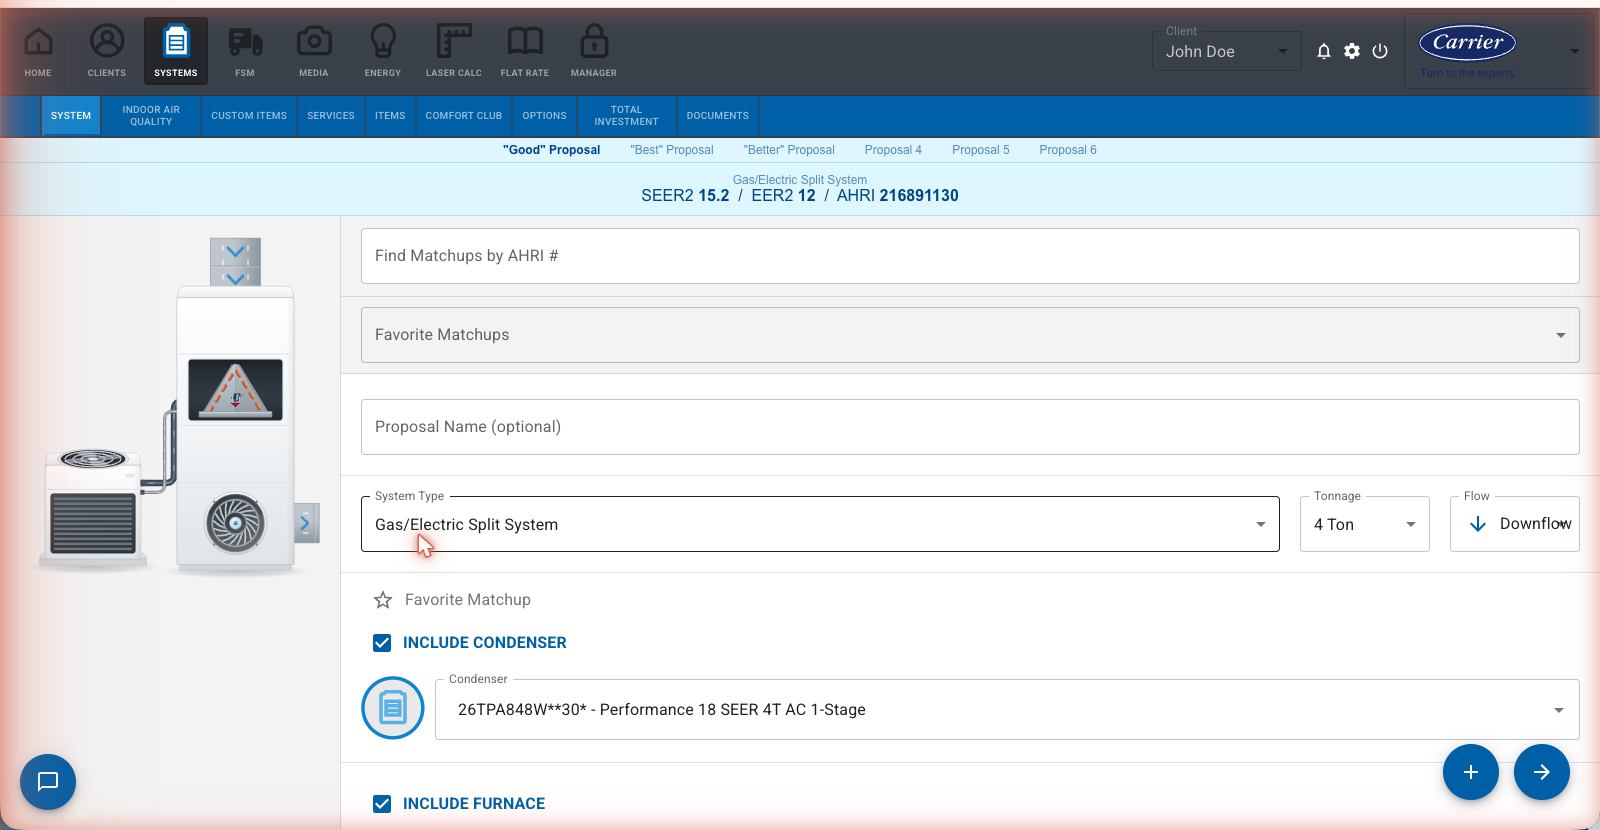Viewport: 1600px width, 830px height.
Task: Click the power logout icon
Action: (1380, 51)
